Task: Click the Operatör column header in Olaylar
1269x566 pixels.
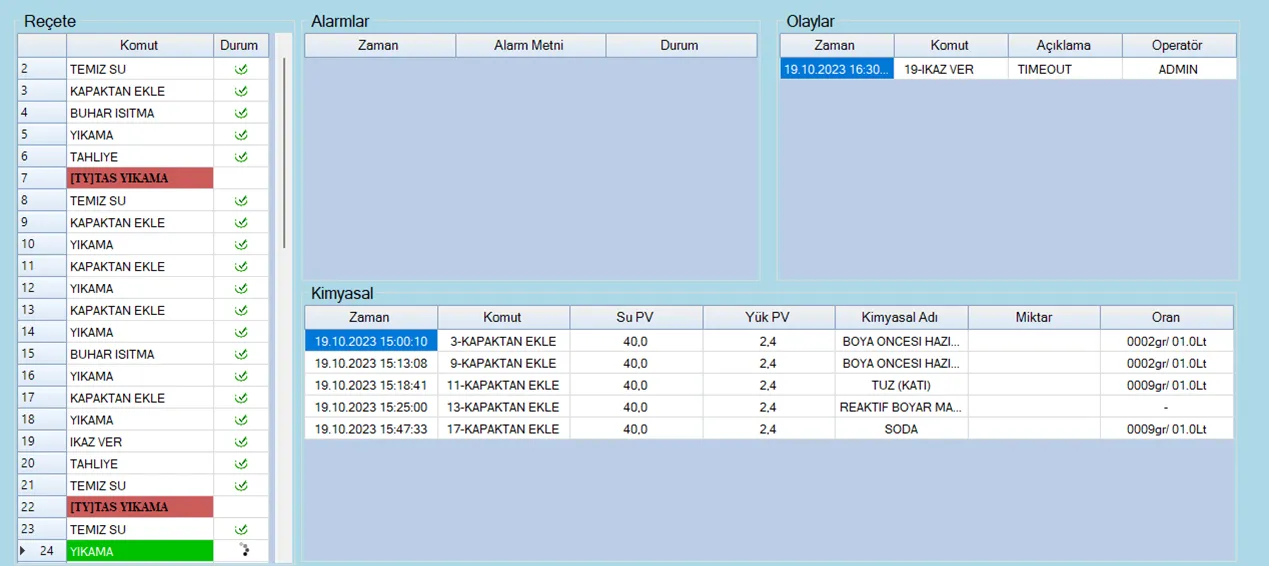Action: click(1177, 45)
